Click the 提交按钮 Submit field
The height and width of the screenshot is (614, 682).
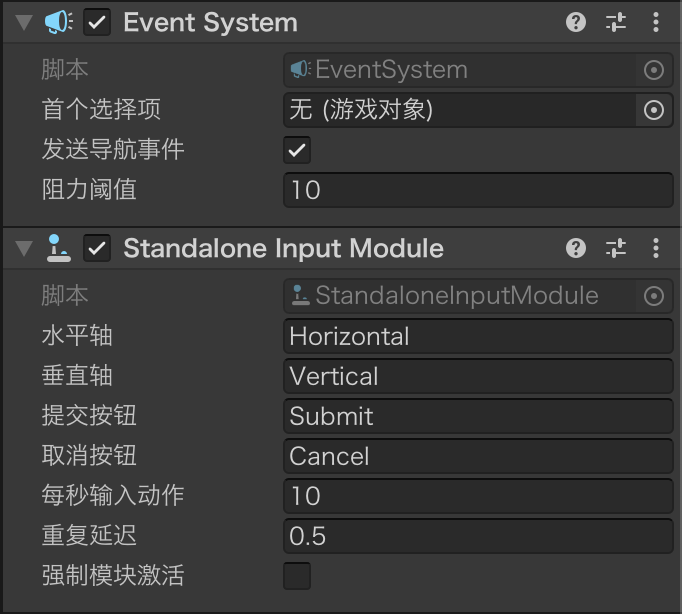point(478,416)
